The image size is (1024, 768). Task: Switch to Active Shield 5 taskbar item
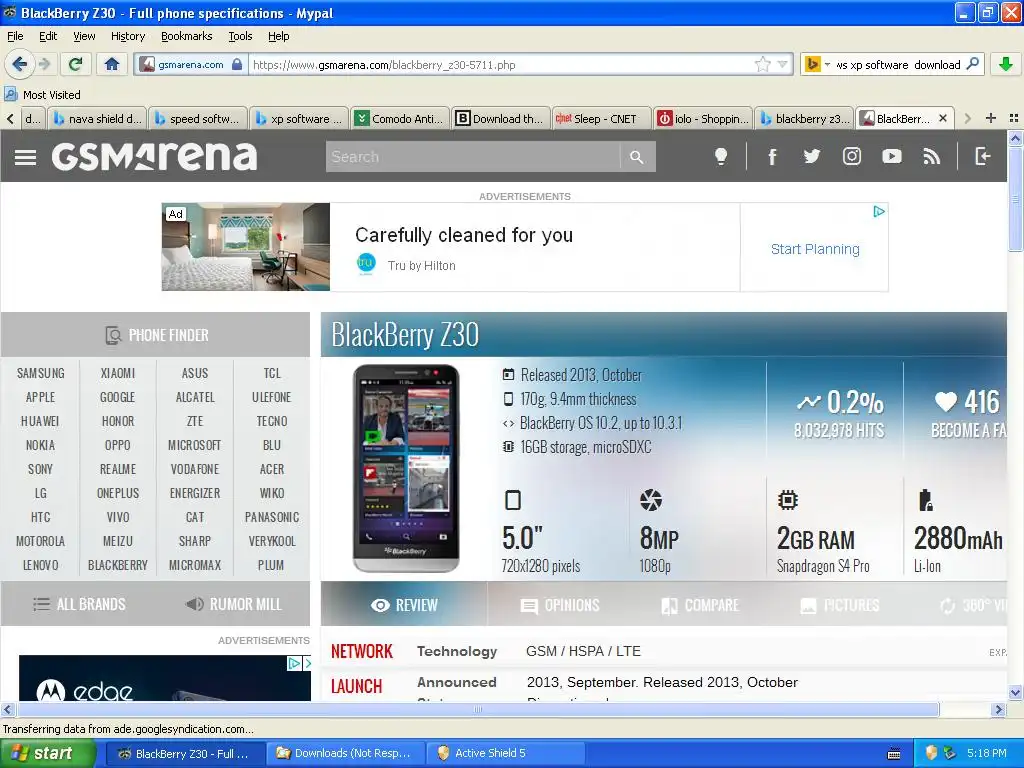505,753
